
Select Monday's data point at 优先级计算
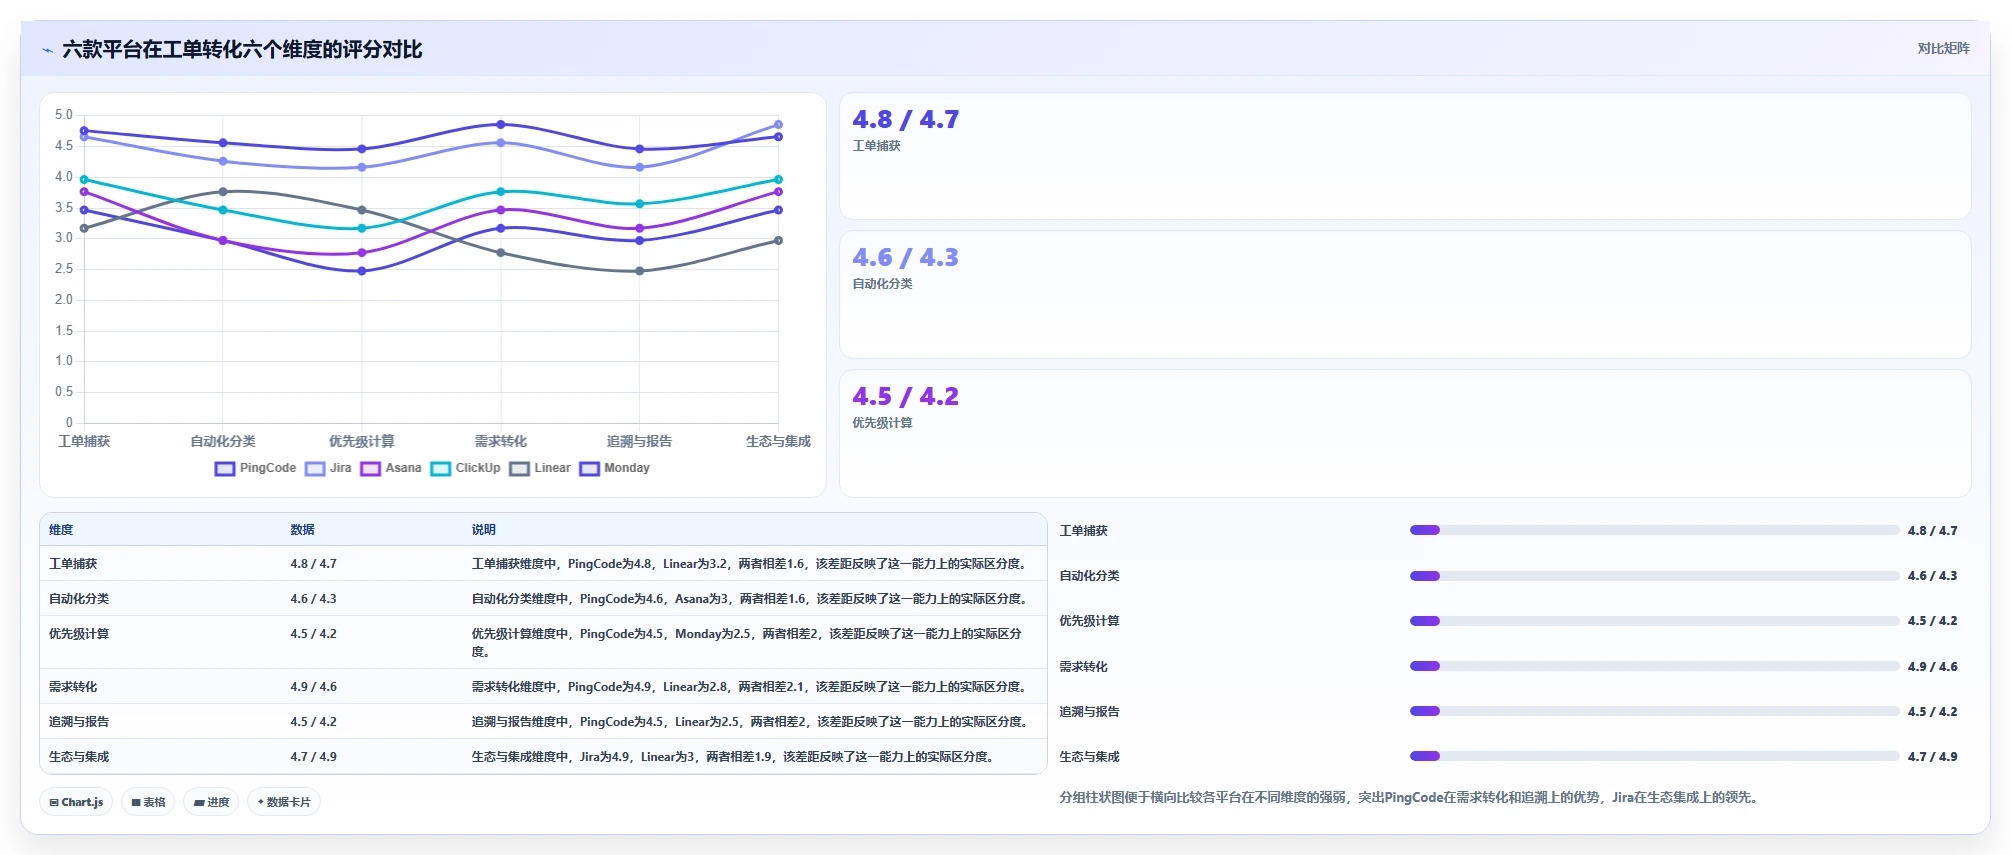(362, 271)
